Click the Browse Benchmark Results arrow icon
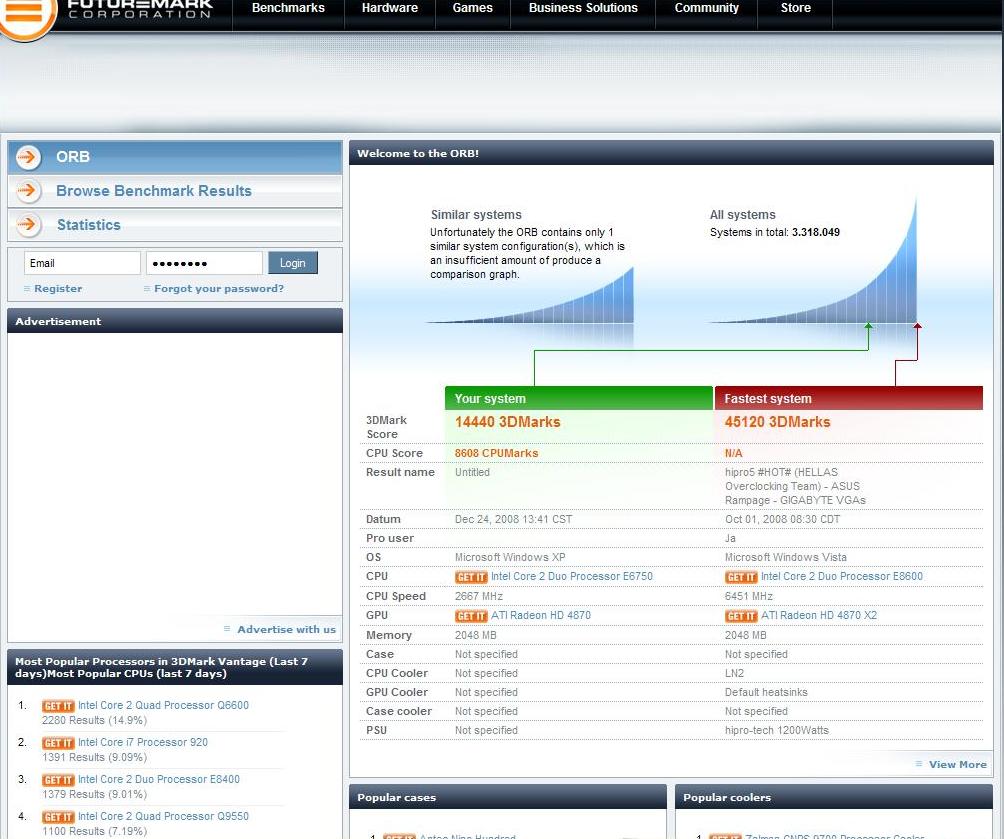 coord(28,191)
